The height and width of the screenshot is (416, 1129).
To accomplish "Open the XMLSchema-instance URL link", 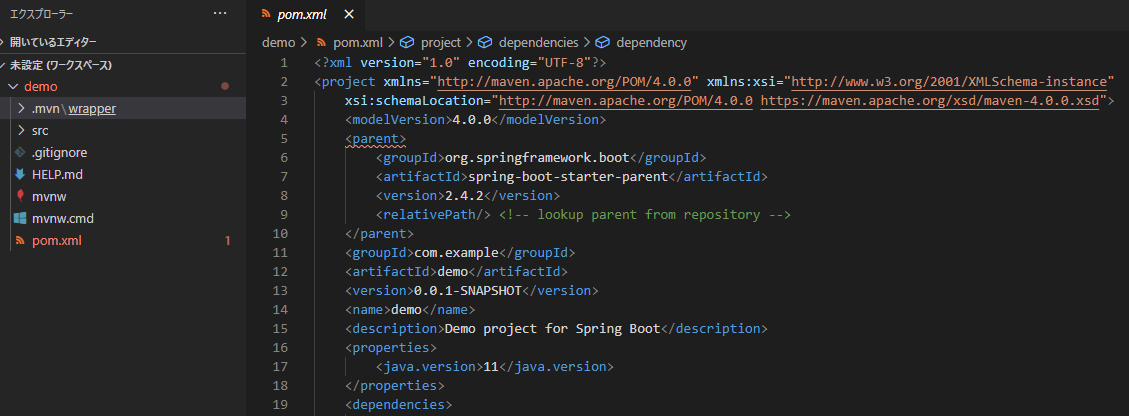I will [953, 82].
